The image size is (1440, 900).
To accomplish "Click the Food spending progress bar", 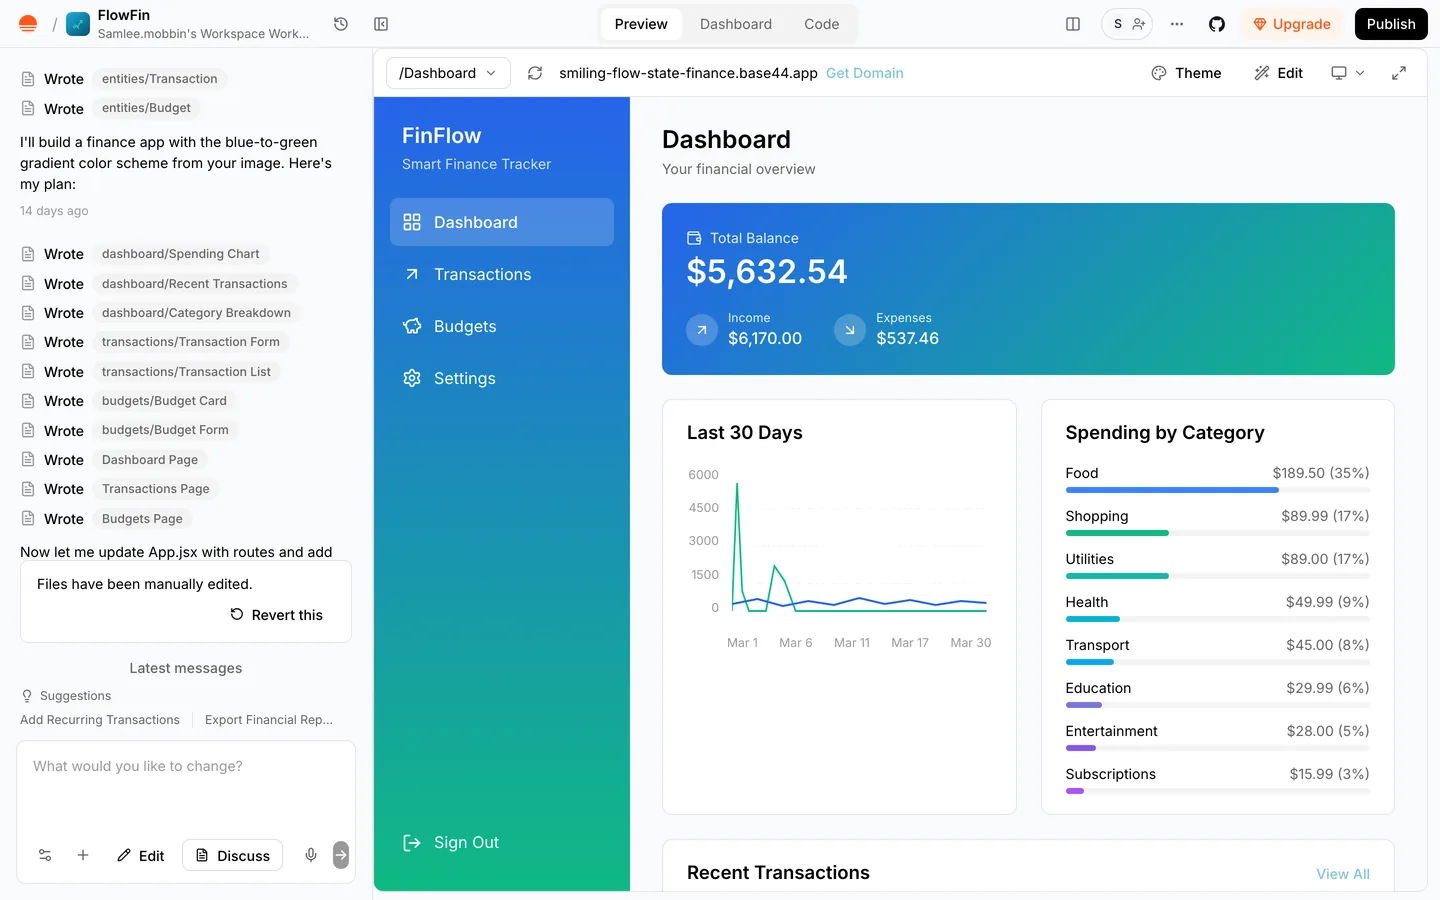I will (1218, 490).
